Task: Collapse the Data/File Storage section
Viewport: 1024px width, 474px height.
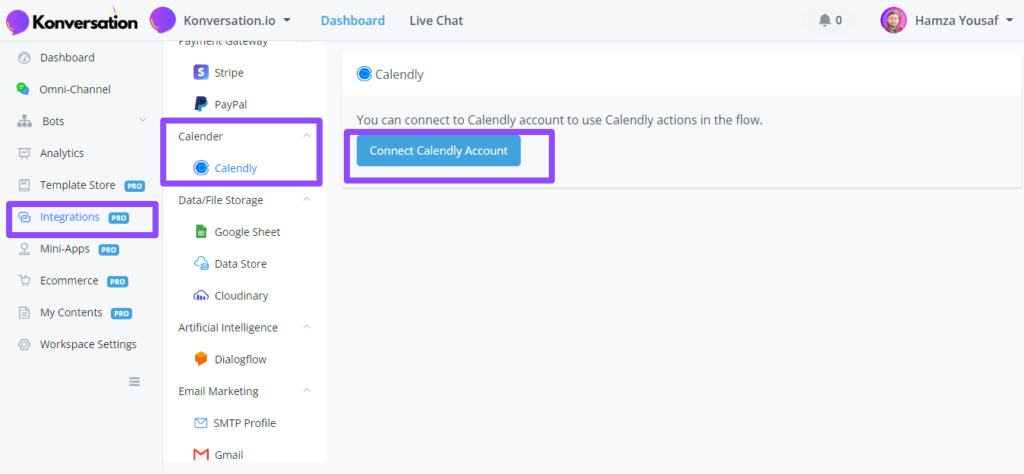Action: click(x=307, y=200)
